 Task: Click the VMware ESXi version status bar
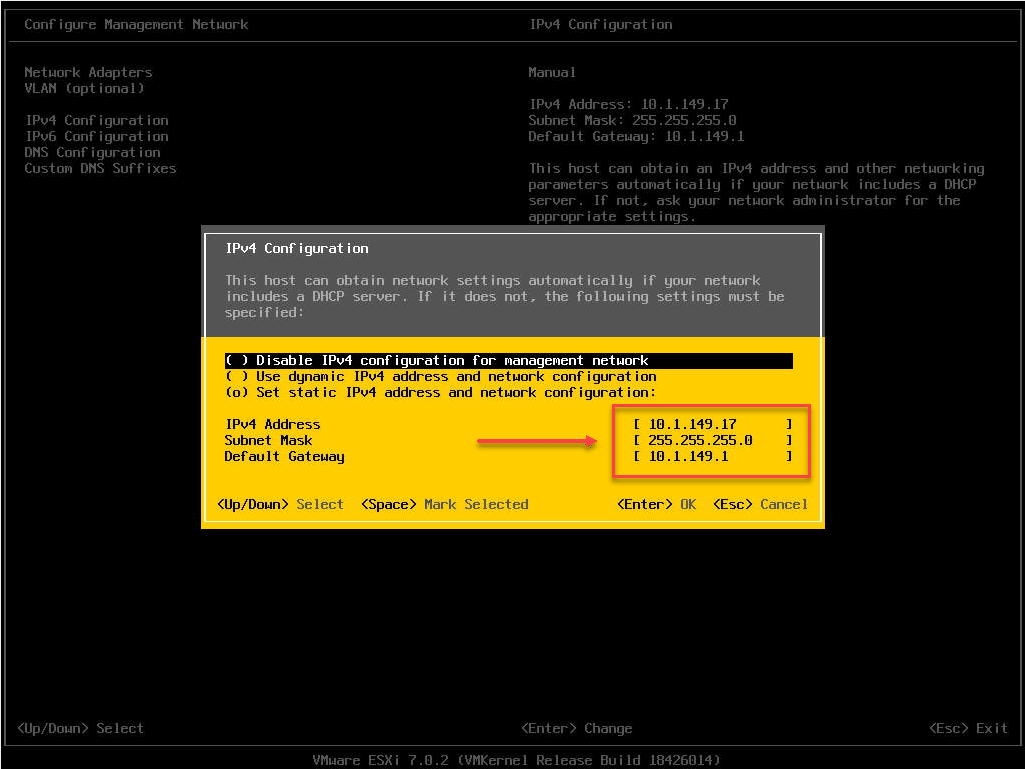pos(512,759)
